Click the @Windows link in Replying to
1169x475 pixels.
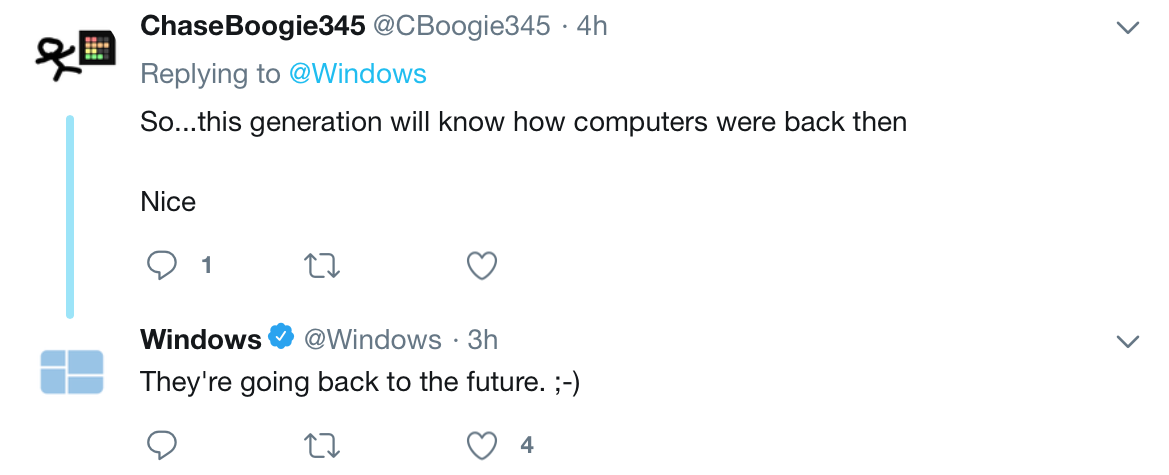tap(357, 74)
